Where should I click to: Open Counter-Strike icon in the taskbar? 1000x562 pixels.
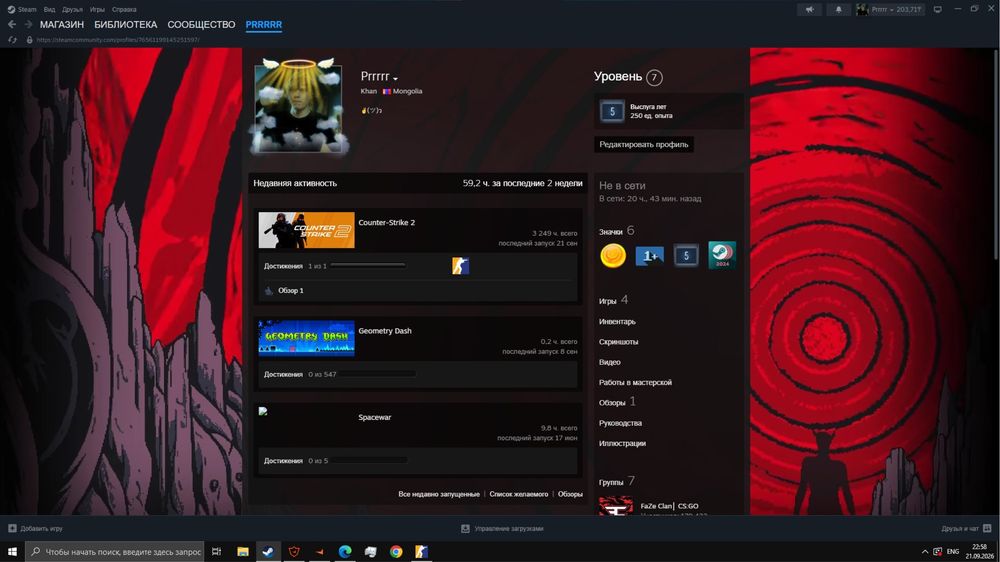(x=422, y=551)
